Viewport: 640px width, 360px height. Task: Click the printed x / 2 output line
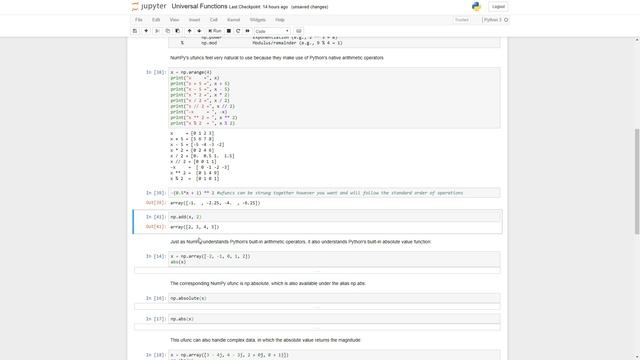(202, 156)
